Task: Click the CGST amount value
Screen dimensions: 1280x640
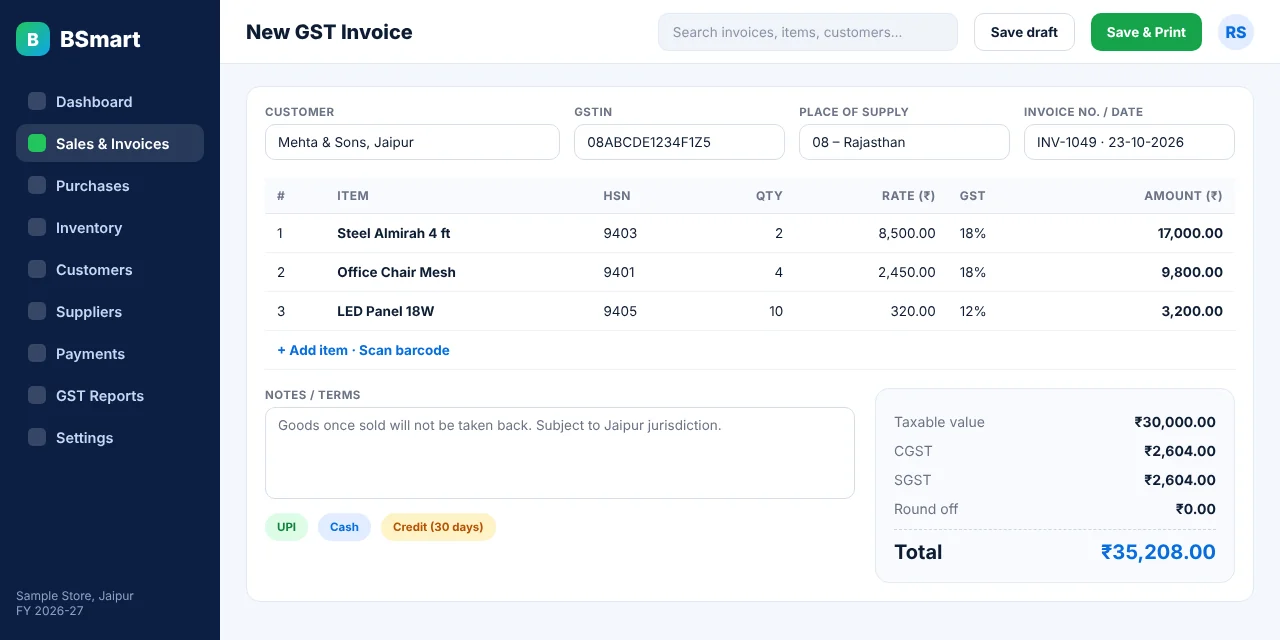Action: [x=1180, y=451]
